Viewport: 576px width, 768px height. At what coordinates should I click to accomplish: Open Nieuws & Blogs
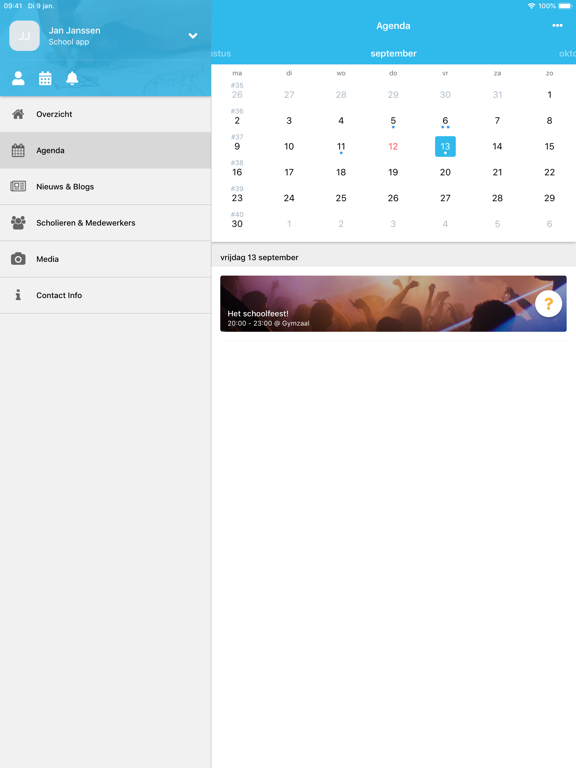coord(105,187)
